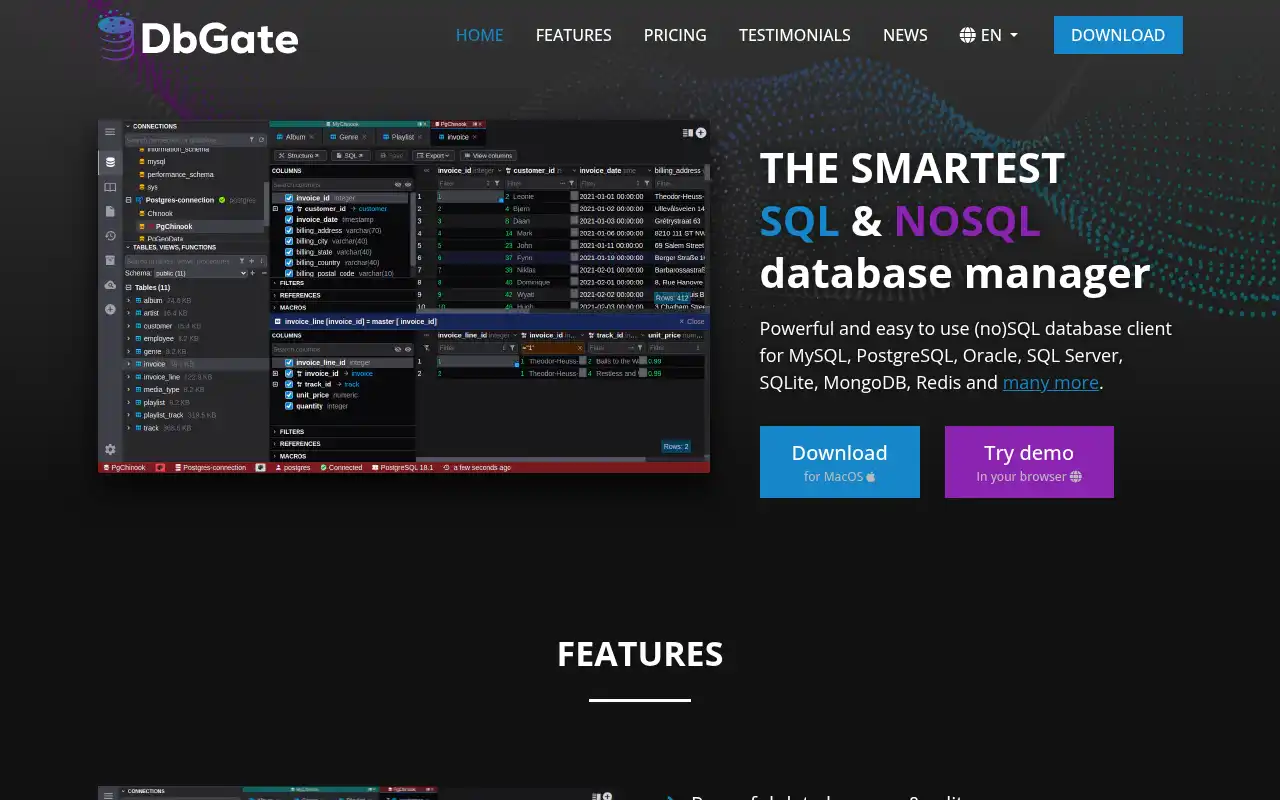
Task: Open PRICING in the navigation bar
Action: coord(675,35)
